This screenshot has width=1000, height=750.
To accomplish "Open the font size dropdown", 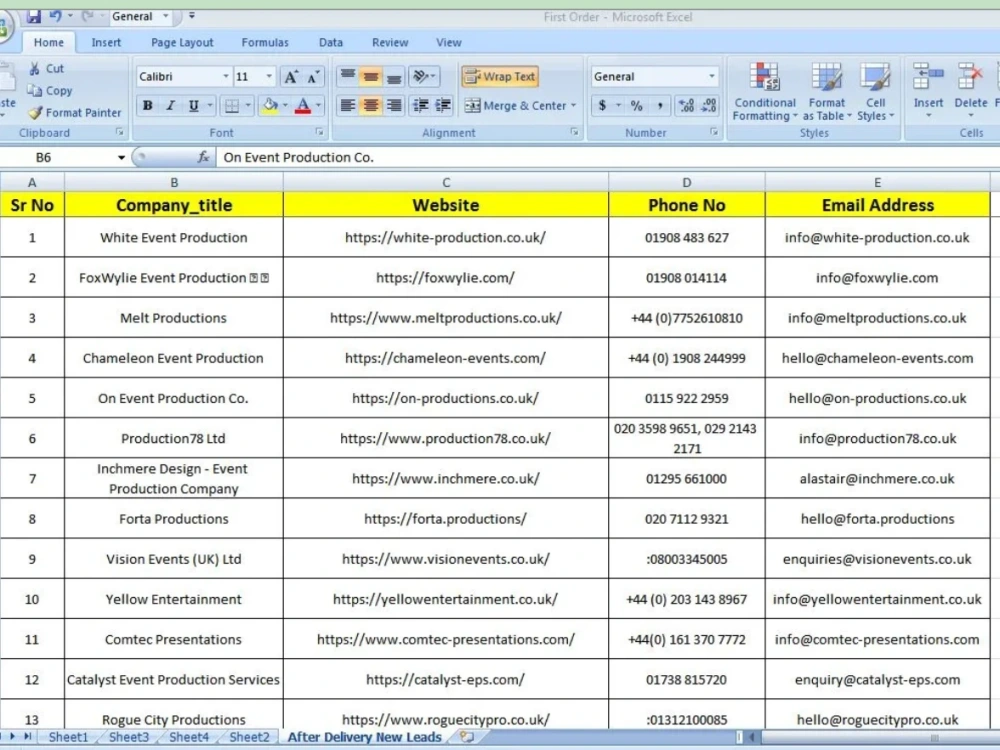I will click(266, 76).
